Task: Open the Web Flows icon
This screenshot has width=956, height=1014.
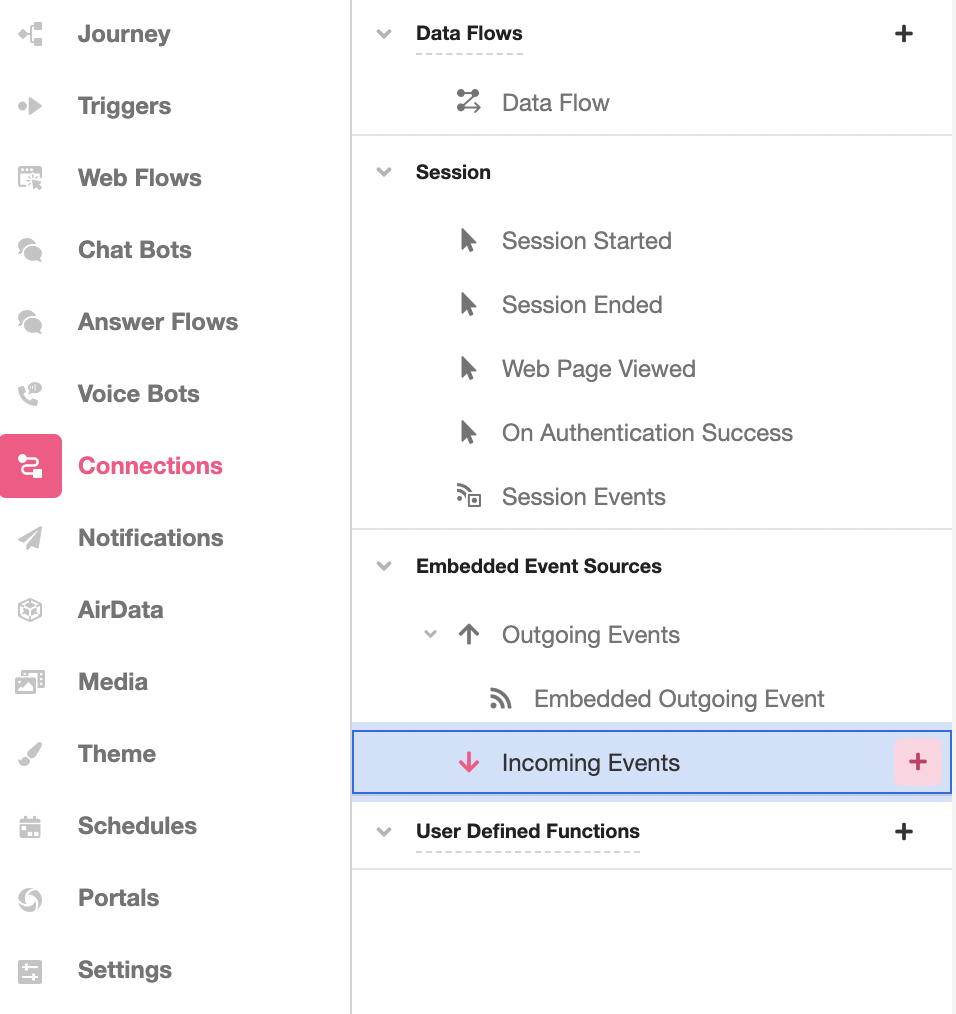Action: (x=30, y=178)
